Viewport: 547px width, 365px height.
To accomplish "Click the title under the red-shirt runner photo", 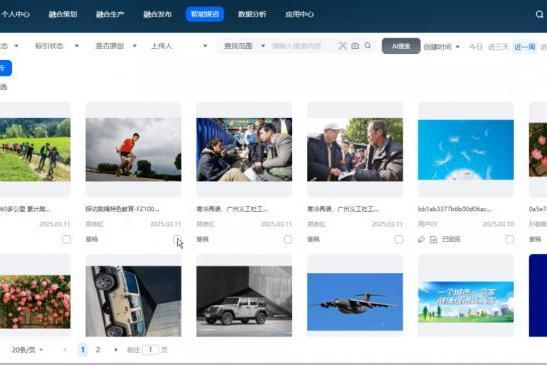I will point(122,209).
